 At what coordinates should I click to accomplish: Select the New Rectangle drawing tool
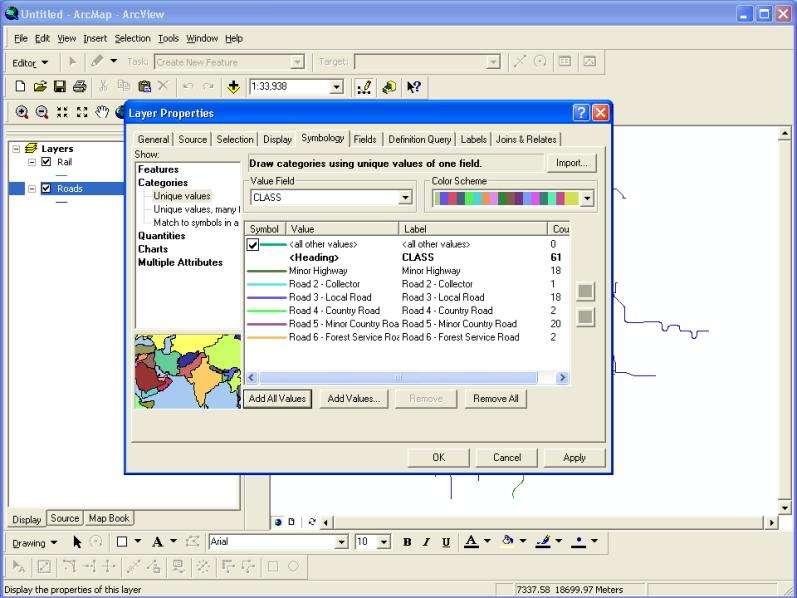coord(122,542)
